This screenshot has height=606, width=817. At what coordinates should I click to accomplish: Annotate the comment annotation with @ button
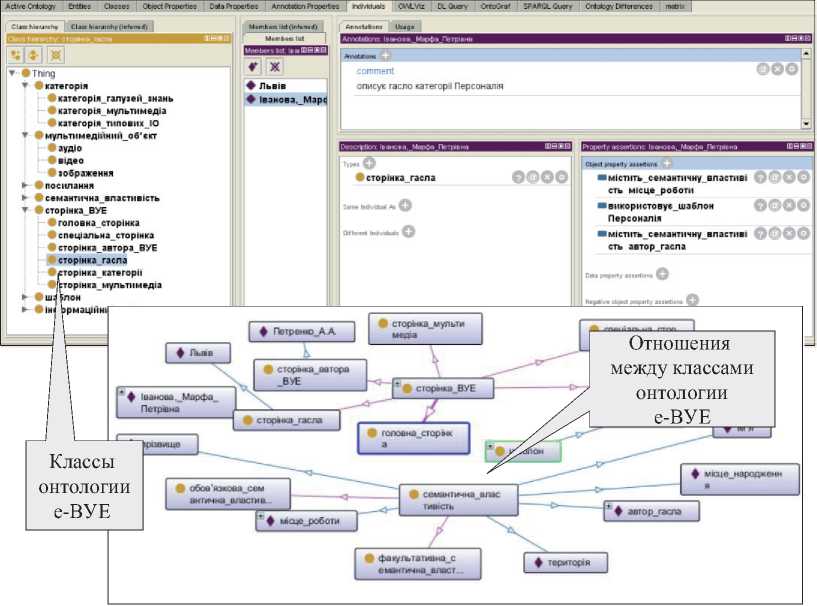tap(763, 69)
